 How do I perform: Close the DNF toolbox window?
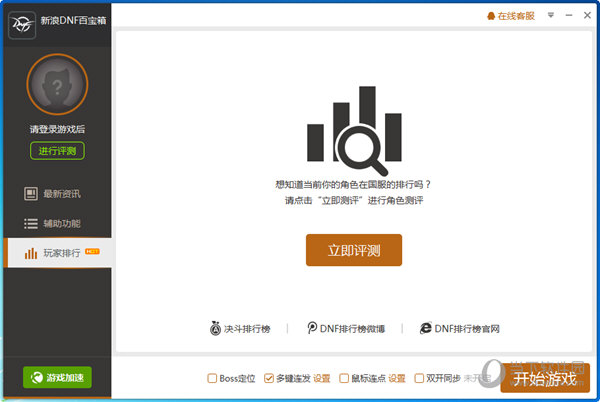pos(587,15)
